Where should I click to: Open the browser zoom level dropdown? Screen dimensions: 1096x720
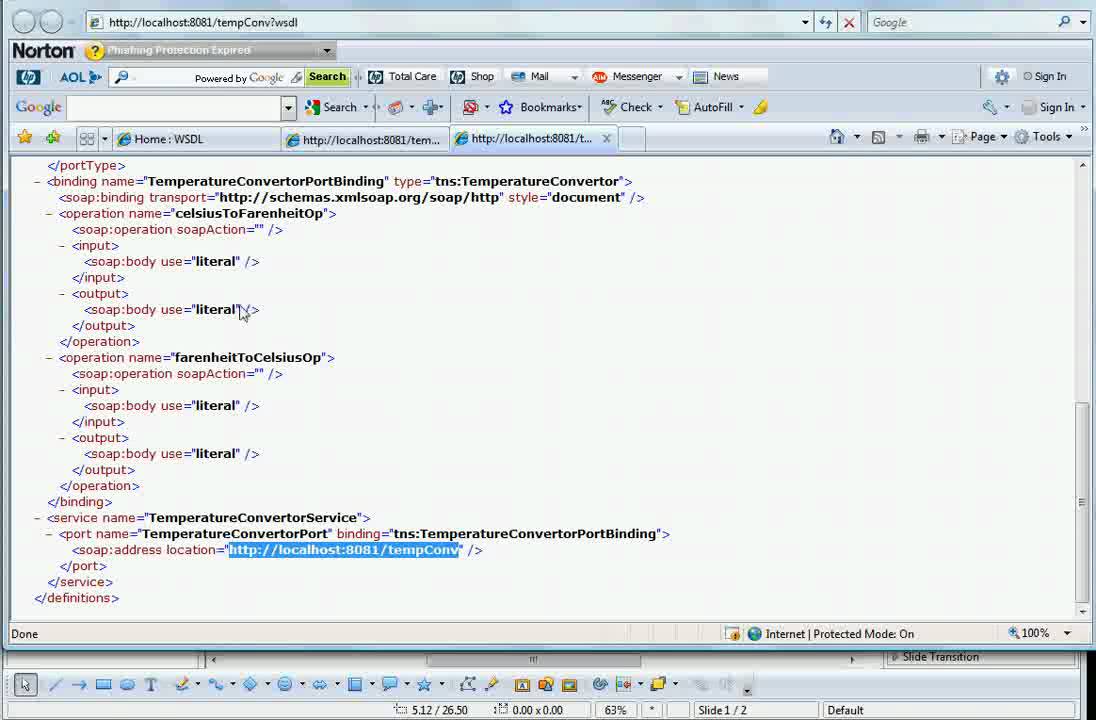(1067, 633)
